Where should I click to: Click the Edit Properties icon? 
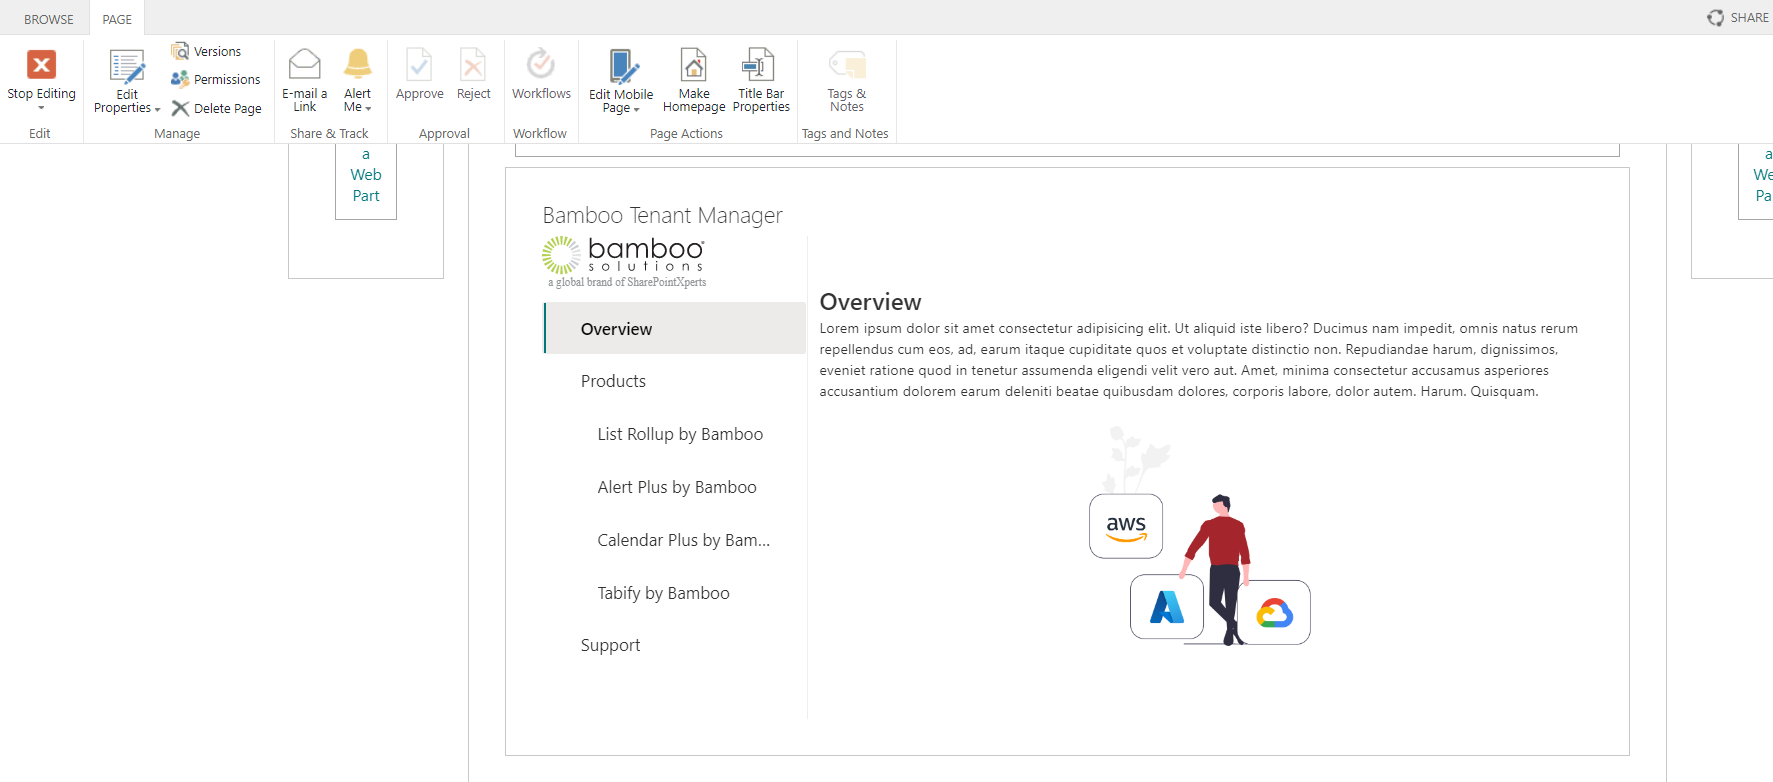click(127, 67)
